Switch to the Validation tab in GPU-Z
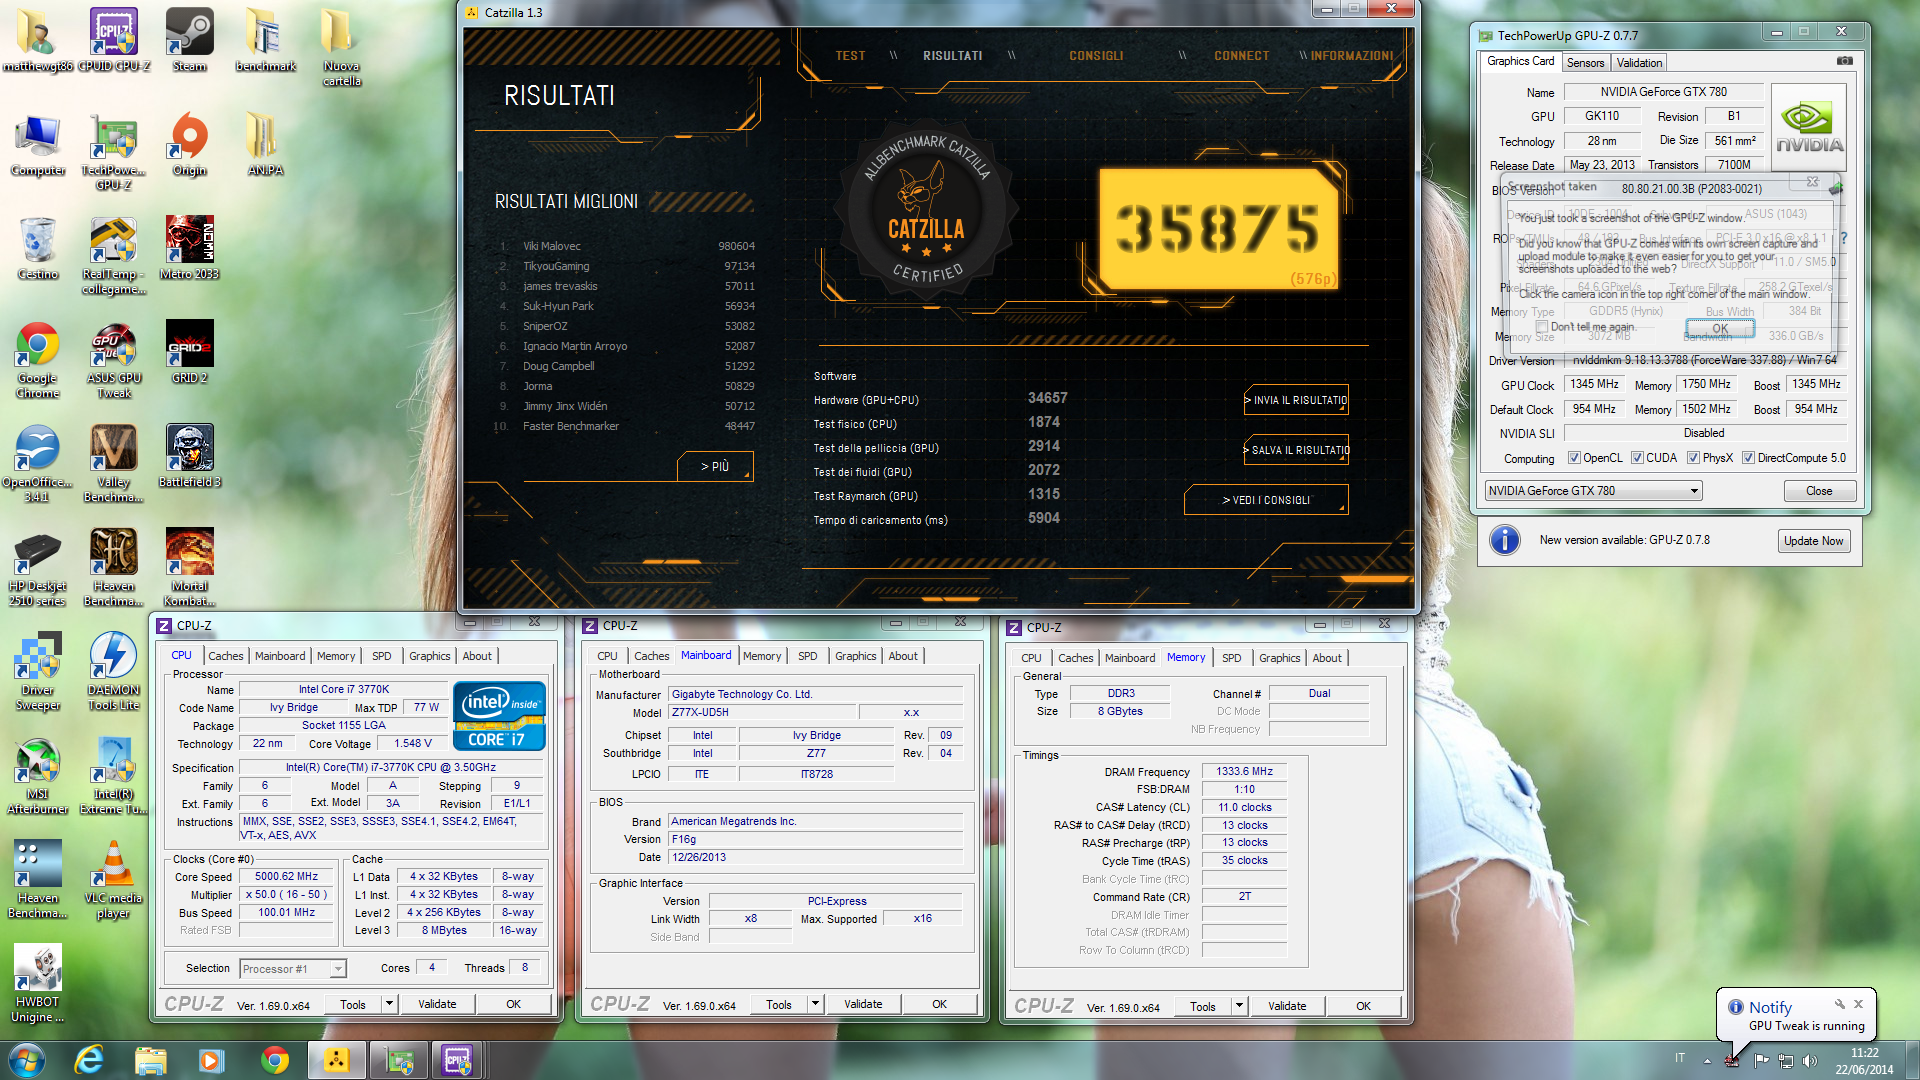This screenshot has height=1080, width=1920. click(1639, 62)
